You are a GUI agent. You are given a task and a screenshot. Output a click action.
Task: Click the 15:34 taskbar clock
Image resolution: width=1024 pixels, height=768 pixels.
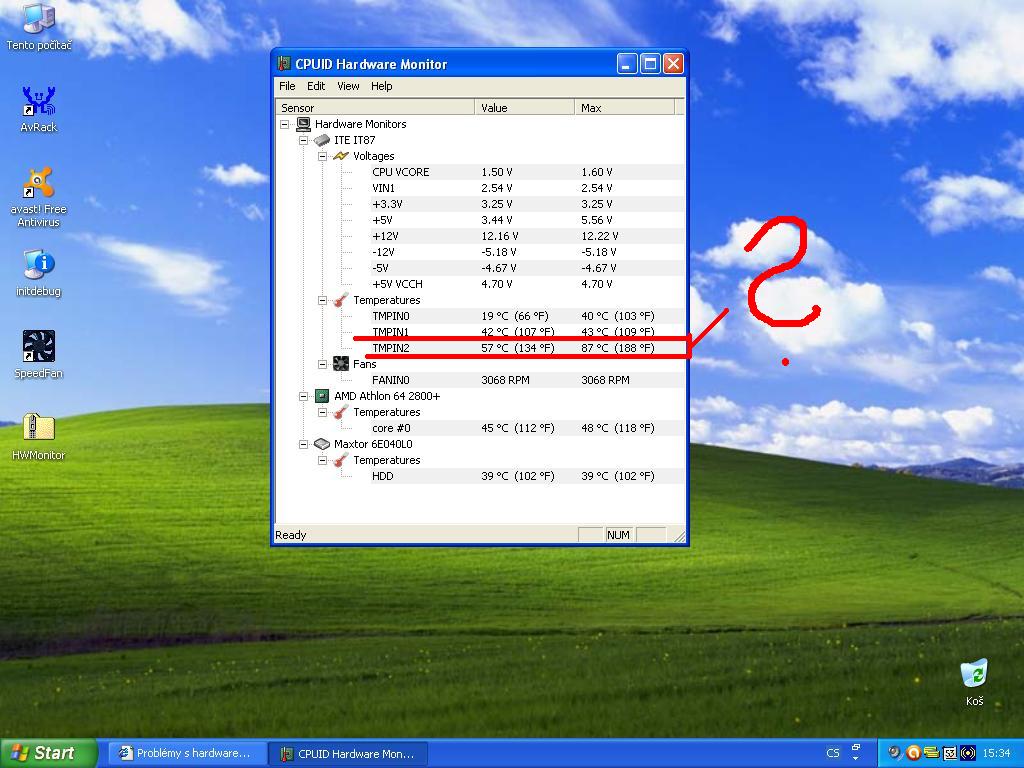coord(997,753)
